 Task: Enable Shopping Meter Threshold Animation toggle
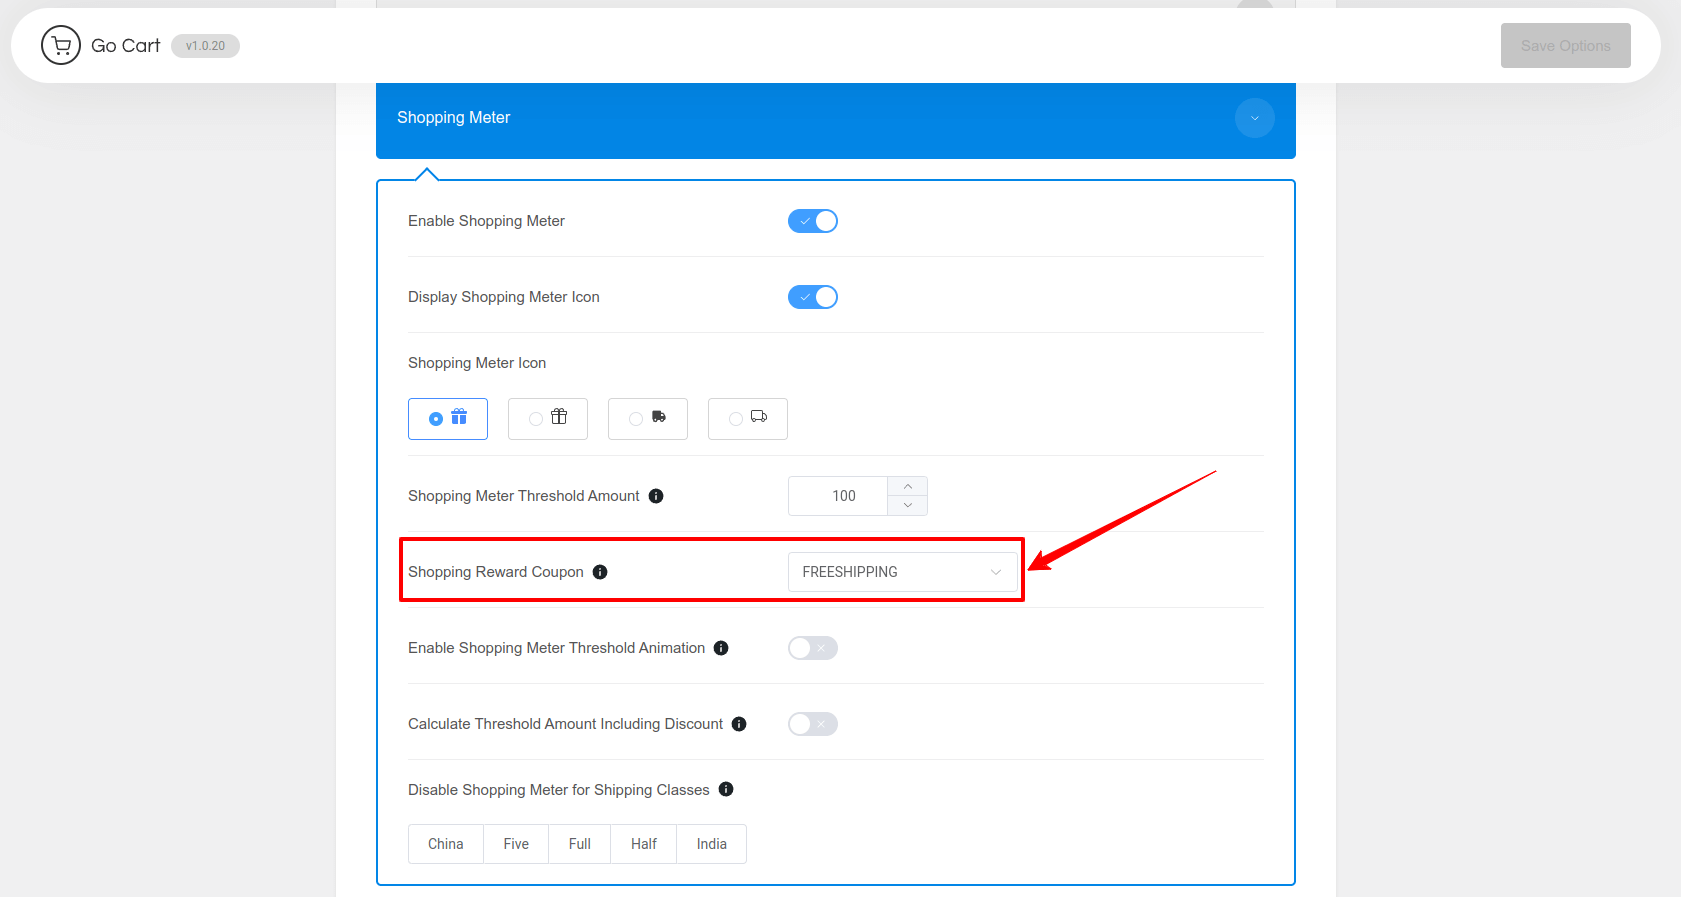pyautogui.click(x=812, y=648)
